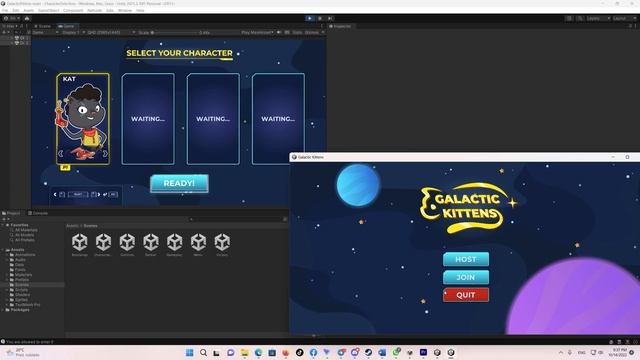Expand the Animations folder arrow

[7, 255]
